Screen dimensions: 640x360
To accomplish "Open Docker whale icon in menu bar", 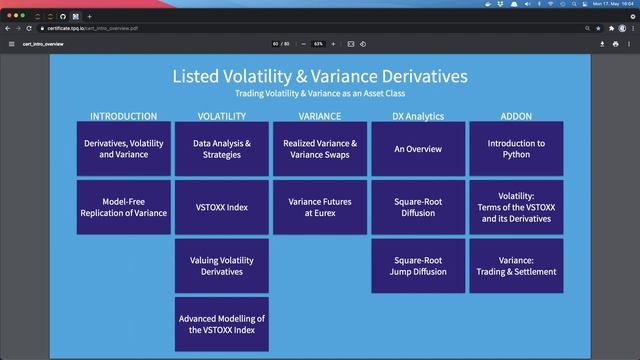I will tap(488, 4).
